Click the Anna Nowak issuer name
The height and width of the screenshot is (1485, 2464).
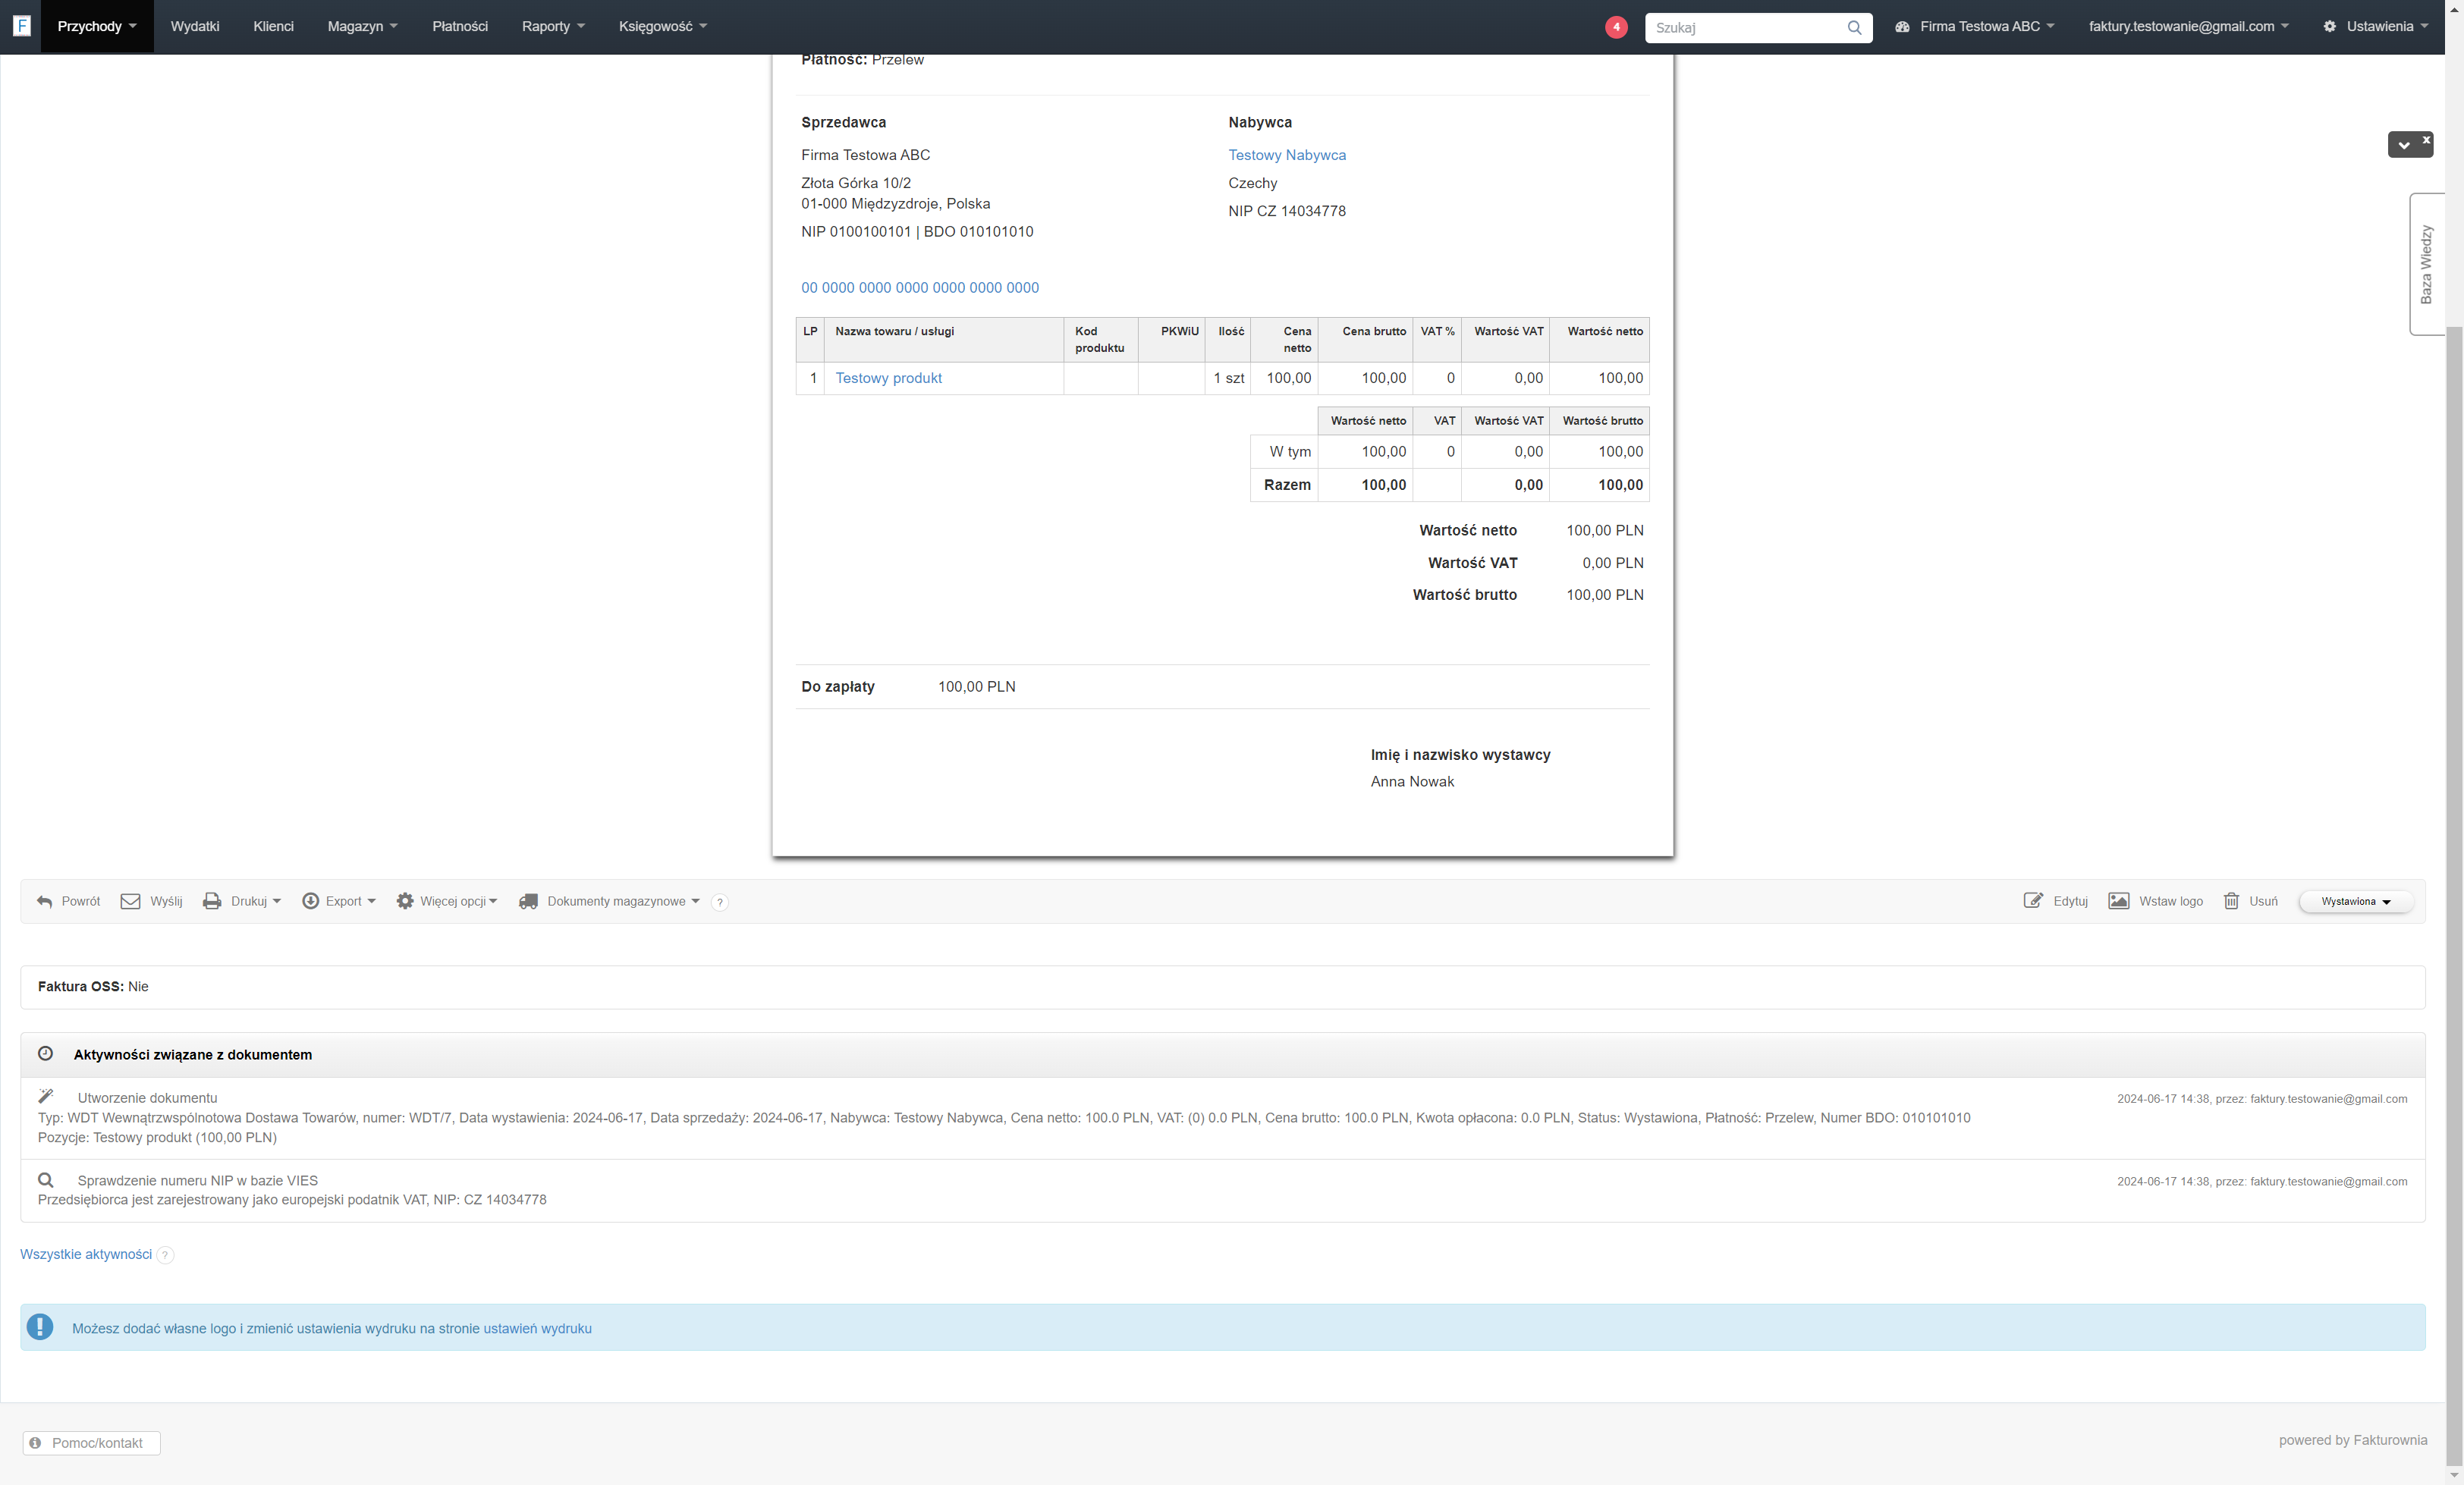tap(1412, 782)
